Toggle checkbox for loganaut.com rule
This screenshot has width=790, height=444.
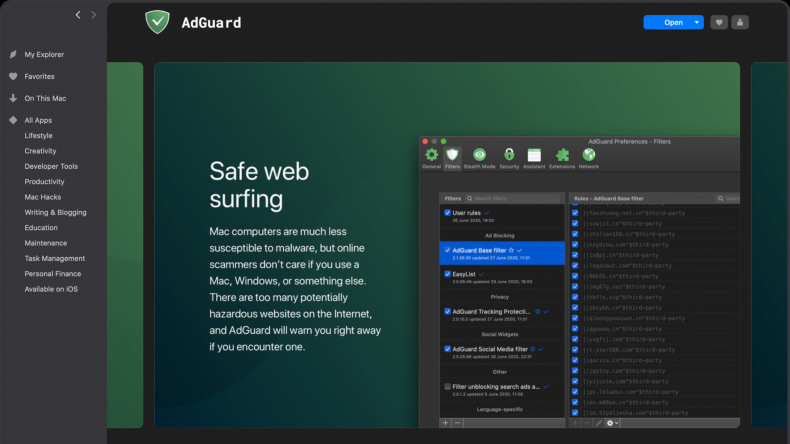coord(575,266)
